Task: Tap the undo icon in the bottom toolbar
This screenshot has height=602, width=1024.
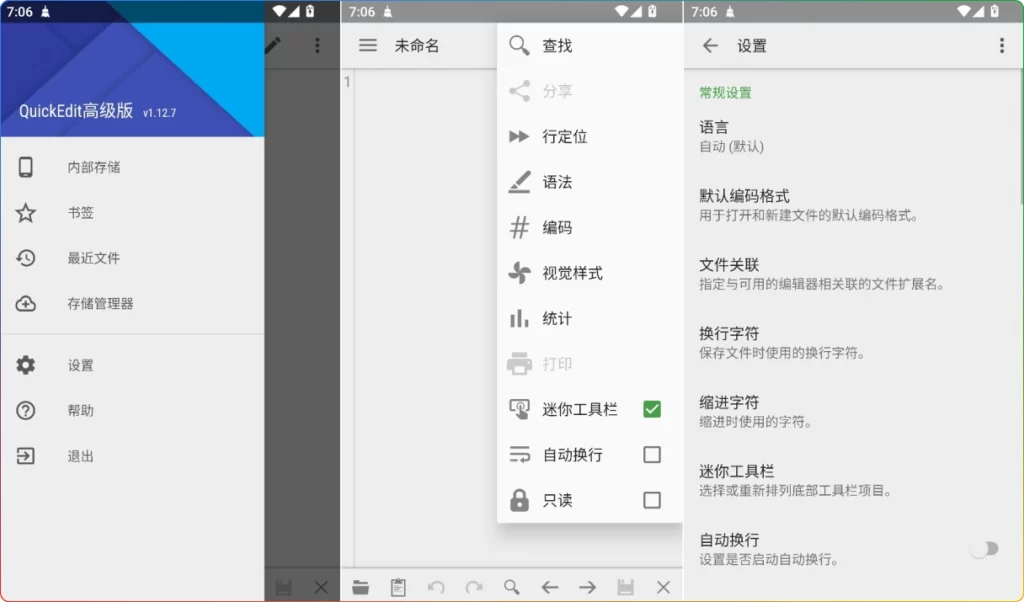Action: pos(437,588)
